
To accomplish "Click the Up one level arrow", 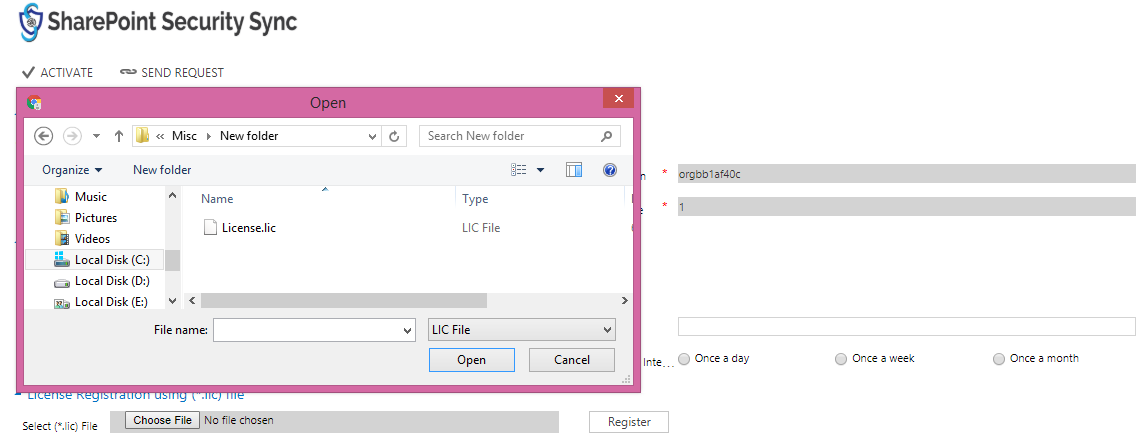I will (119, 136).
